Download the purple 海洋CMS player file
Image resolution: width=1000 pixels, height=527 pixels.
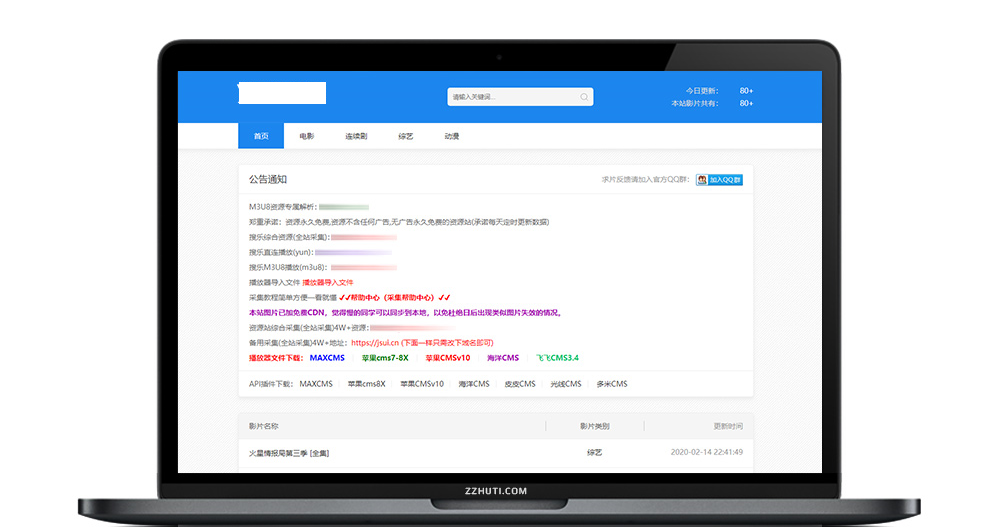pyautogui.click(x=503, y=357)
